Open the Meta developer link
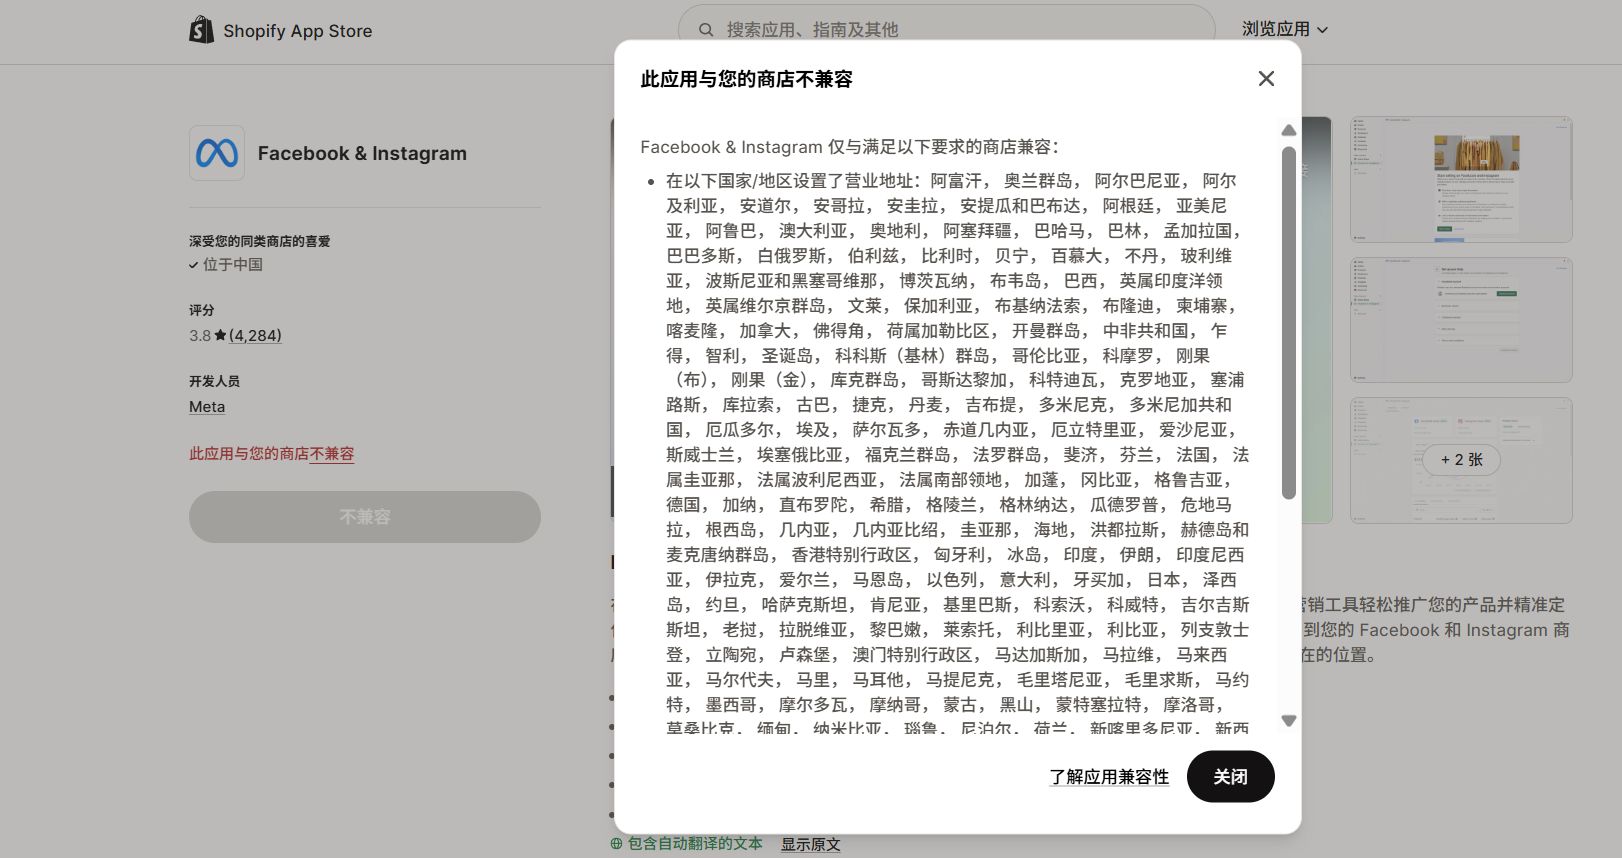Image resolution: width=1622 pixels, height=858 pixels. [x=207, y=407]
